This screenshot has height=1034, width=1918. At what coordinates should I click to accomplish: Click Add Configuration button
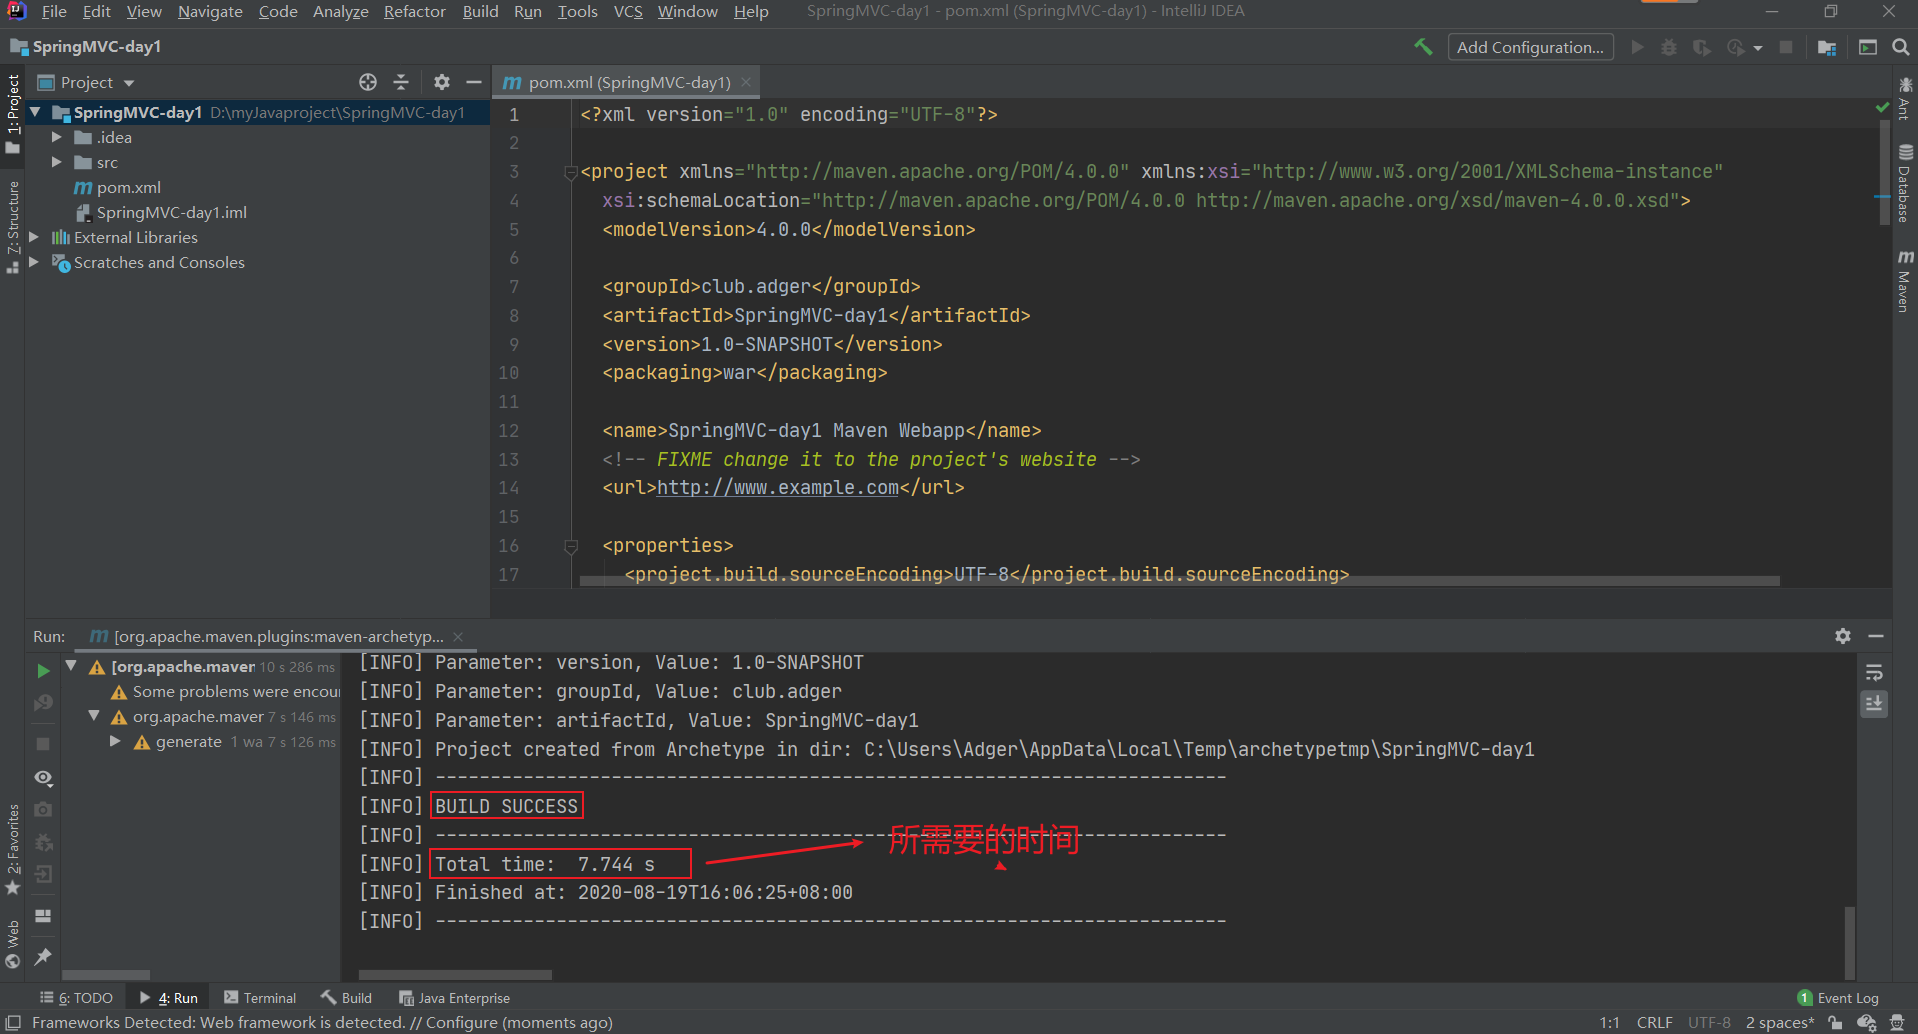tap(1530, 47)
